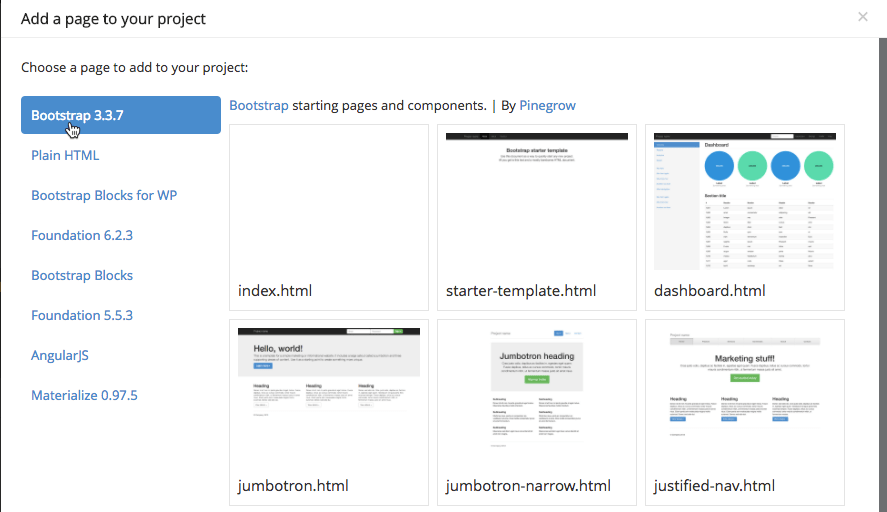
Task: Select Bootstrap 3.3.7 framework
Action: (120, 115)
